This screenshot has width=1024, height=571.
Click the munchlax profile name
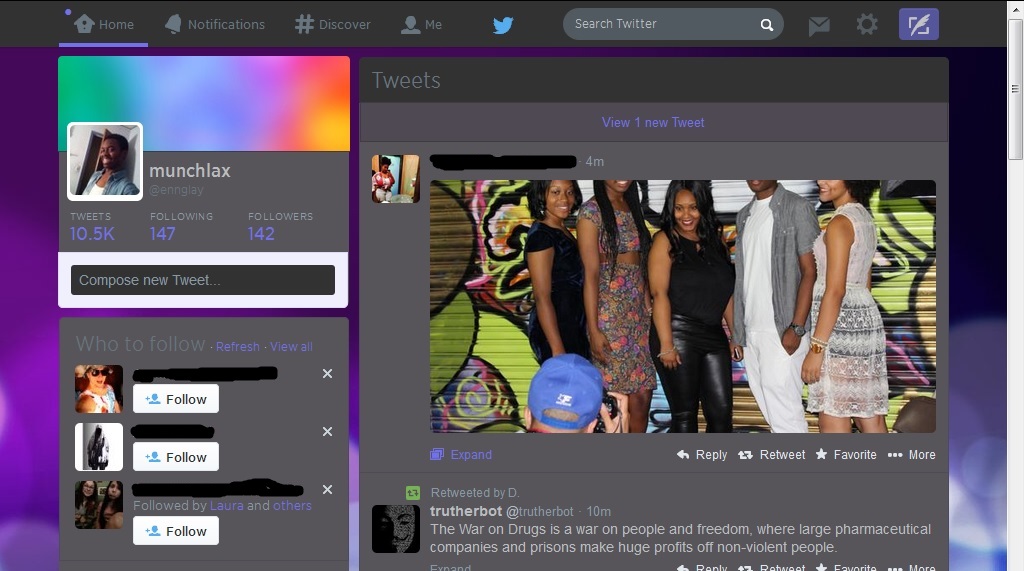coord(189,171)
